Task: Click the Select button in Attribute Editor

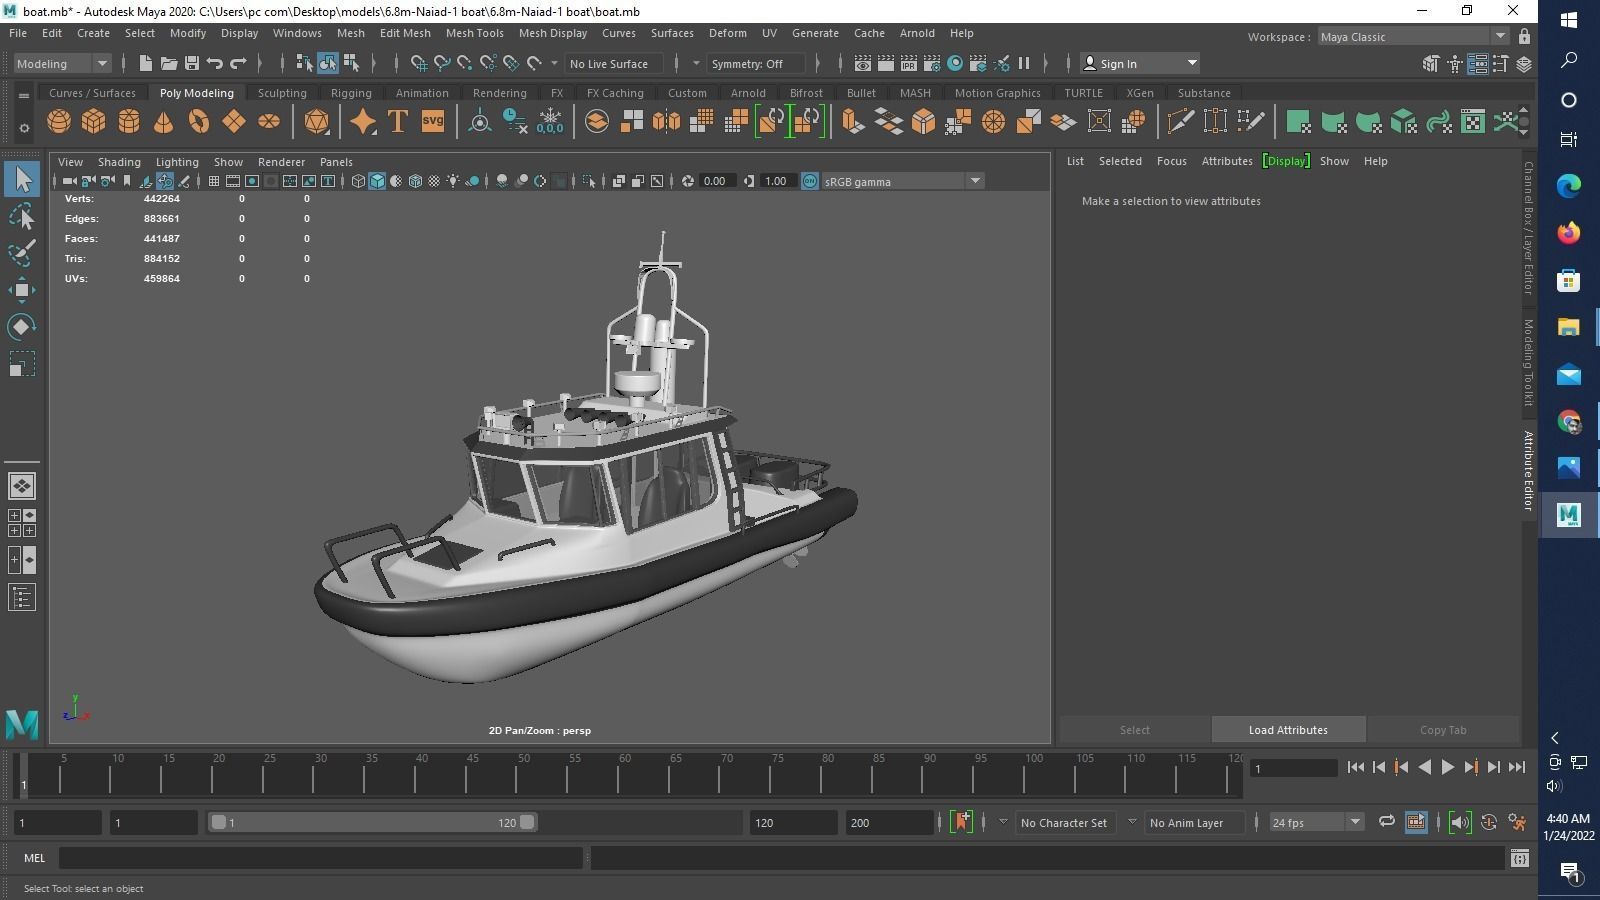Action: click(x=1134, y=730)
